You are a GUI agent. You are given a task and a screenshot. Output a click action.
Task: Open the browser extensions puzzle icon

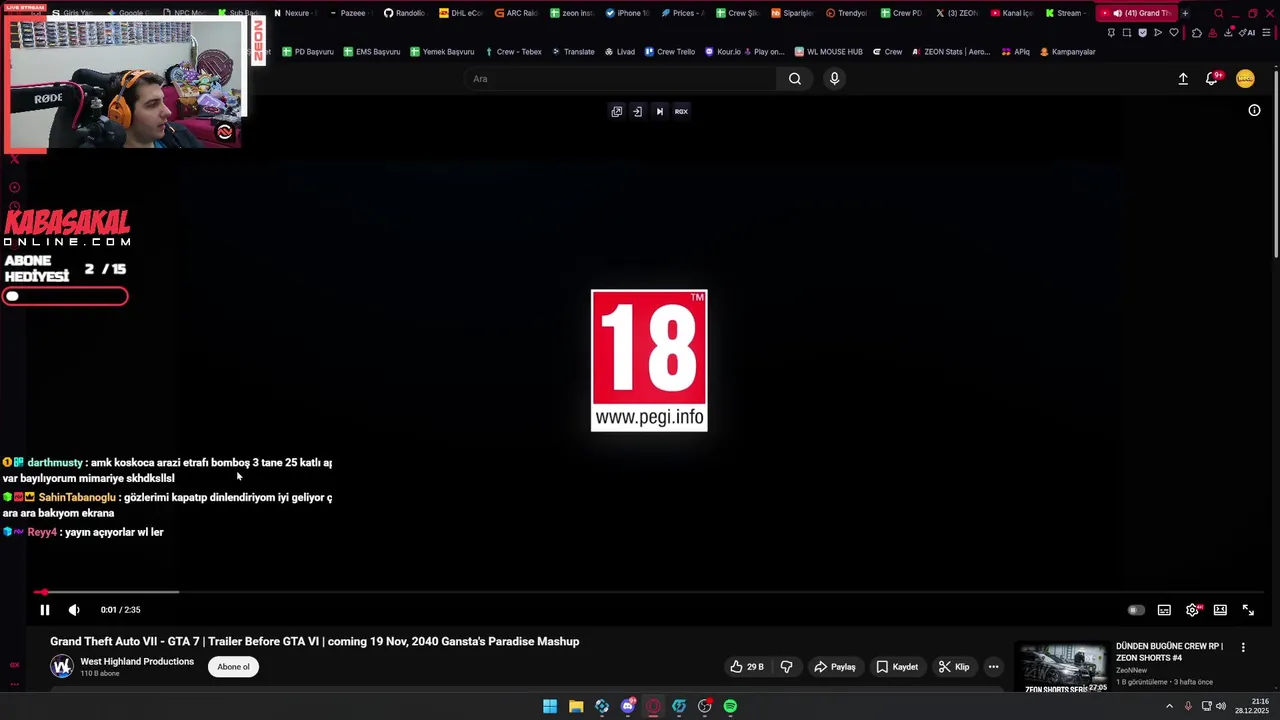(1197, 32)
